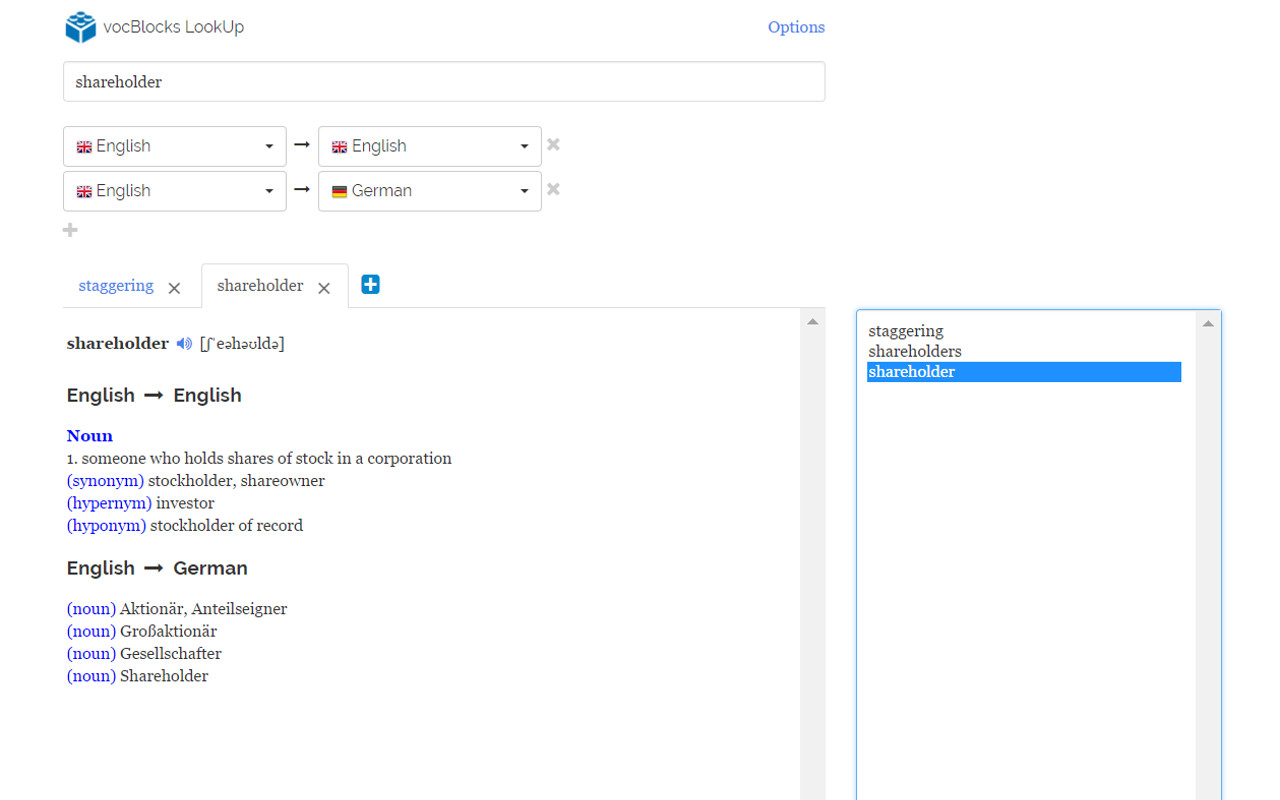Click the shareholder search input field
This screenshot has width=1280, height=800.
[444, 82]
